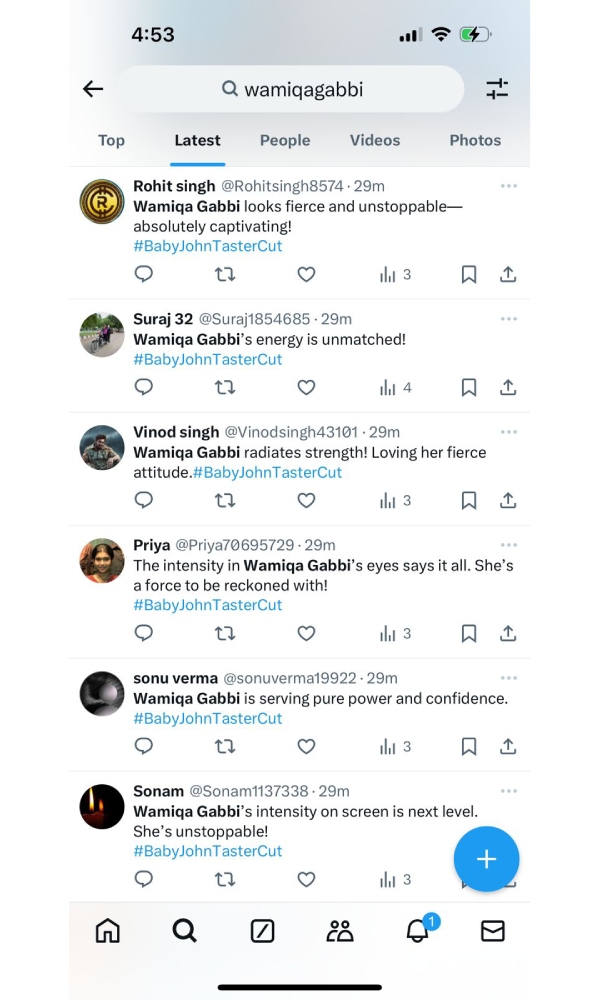Go to Home feed

(107, 931)
